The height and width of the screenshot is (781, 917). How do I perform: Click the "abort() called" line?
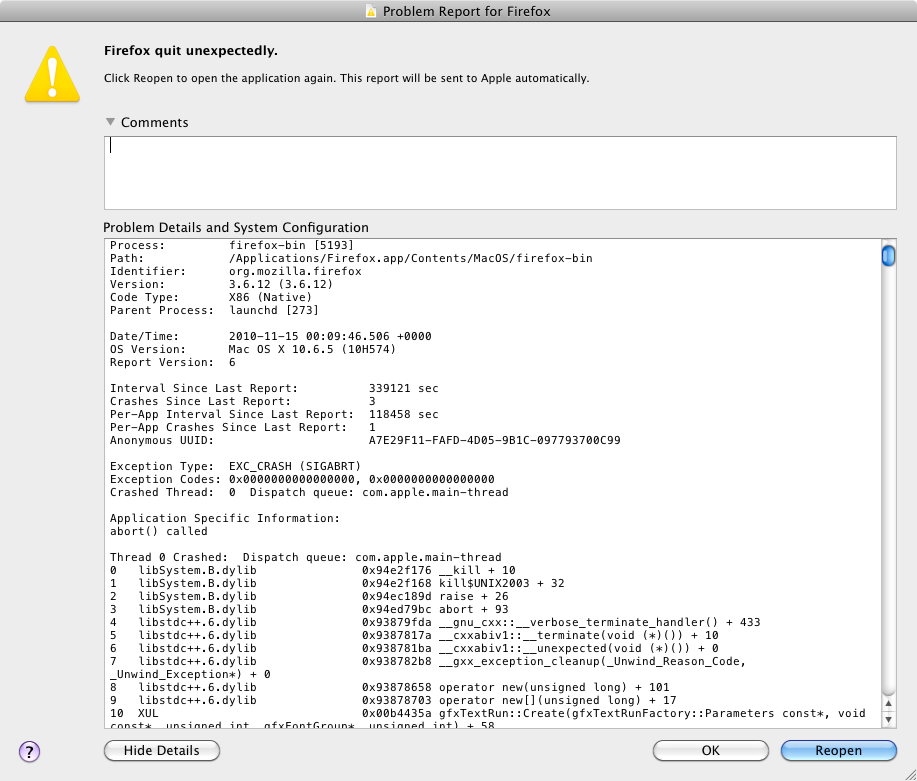tap(158, 531)
